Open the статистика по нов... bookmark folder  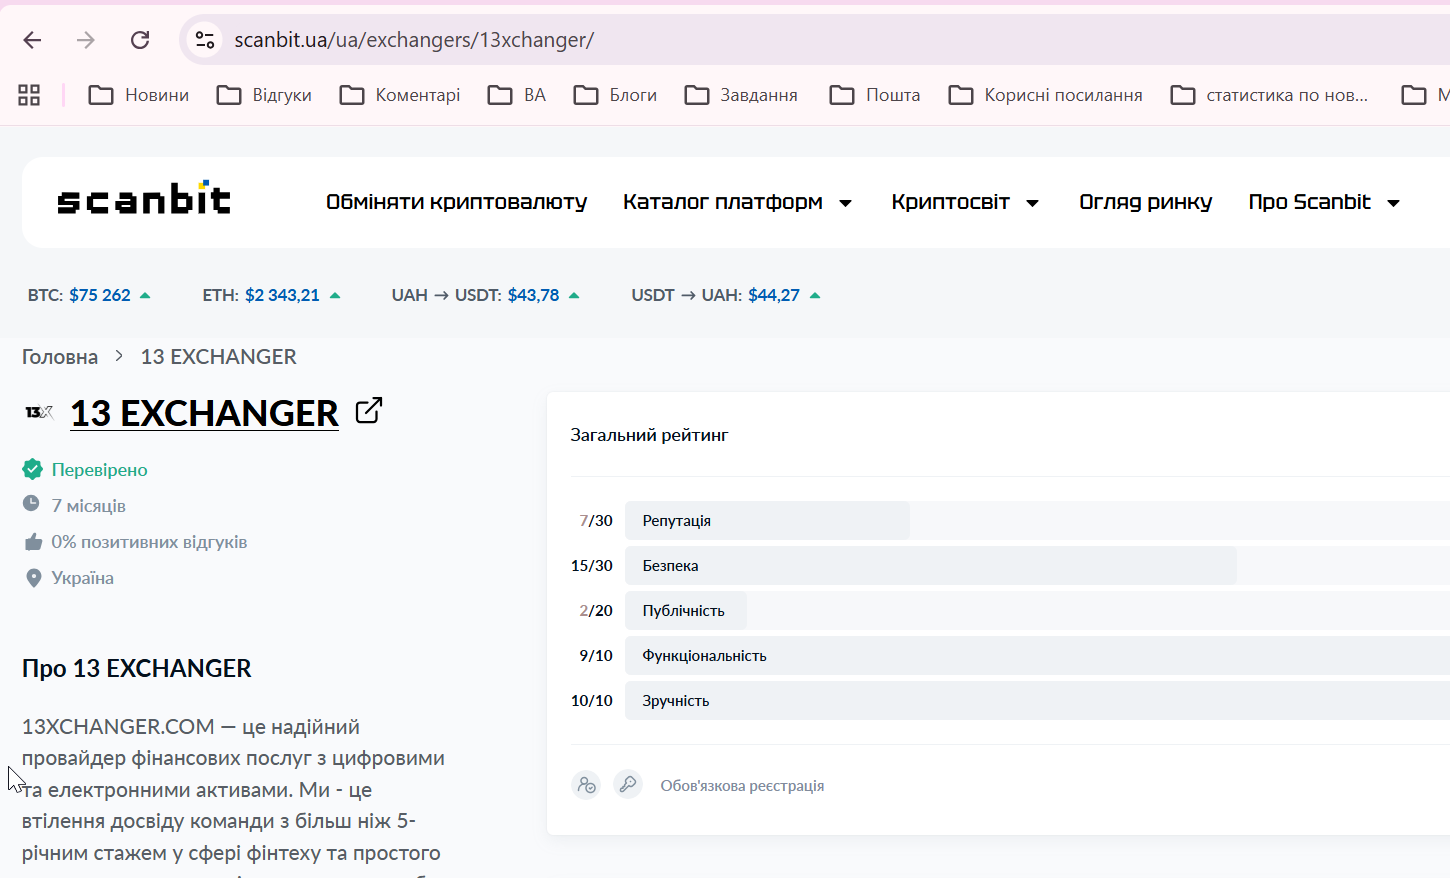pos(1269,95)
